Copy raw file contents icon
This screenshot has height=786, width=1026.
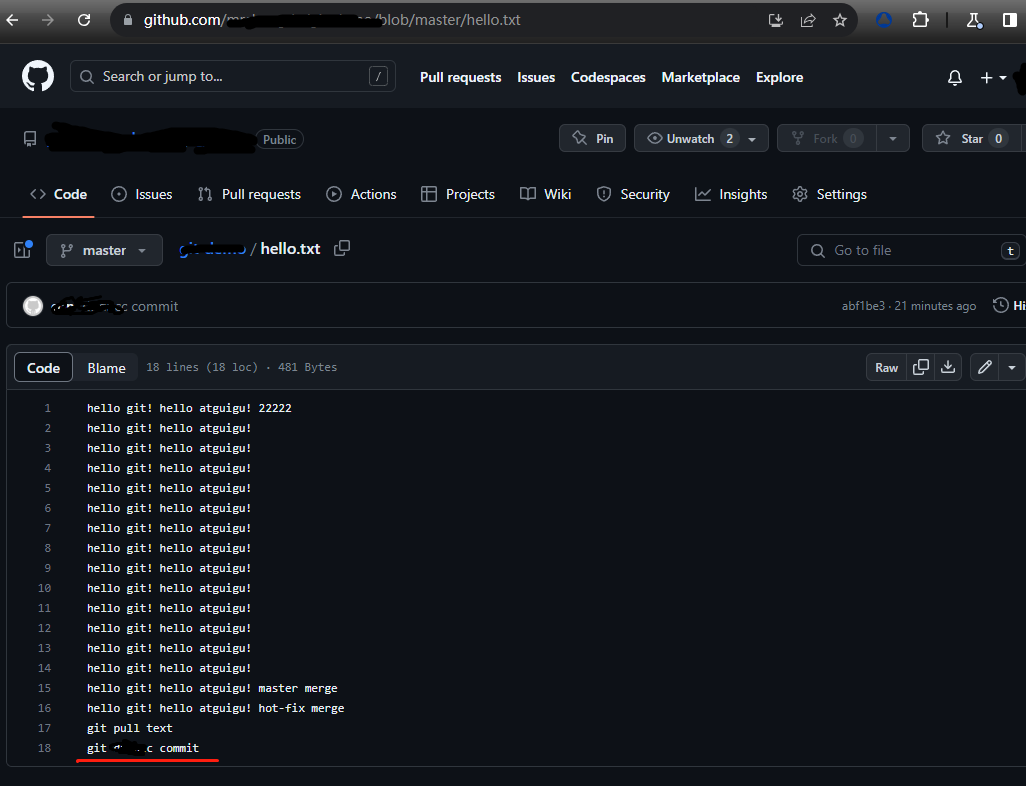click(x=921, y=367)
